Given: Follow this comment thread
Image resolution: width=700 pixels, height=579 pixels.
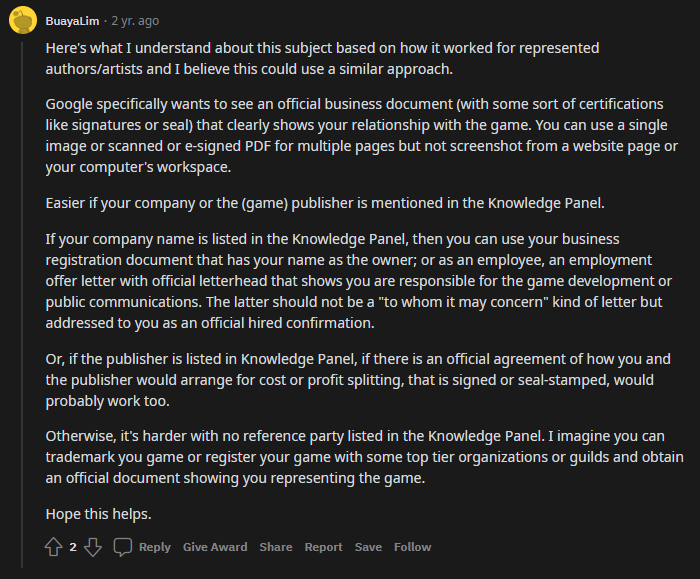Looking at the screenshot, I should pos(412,547).
